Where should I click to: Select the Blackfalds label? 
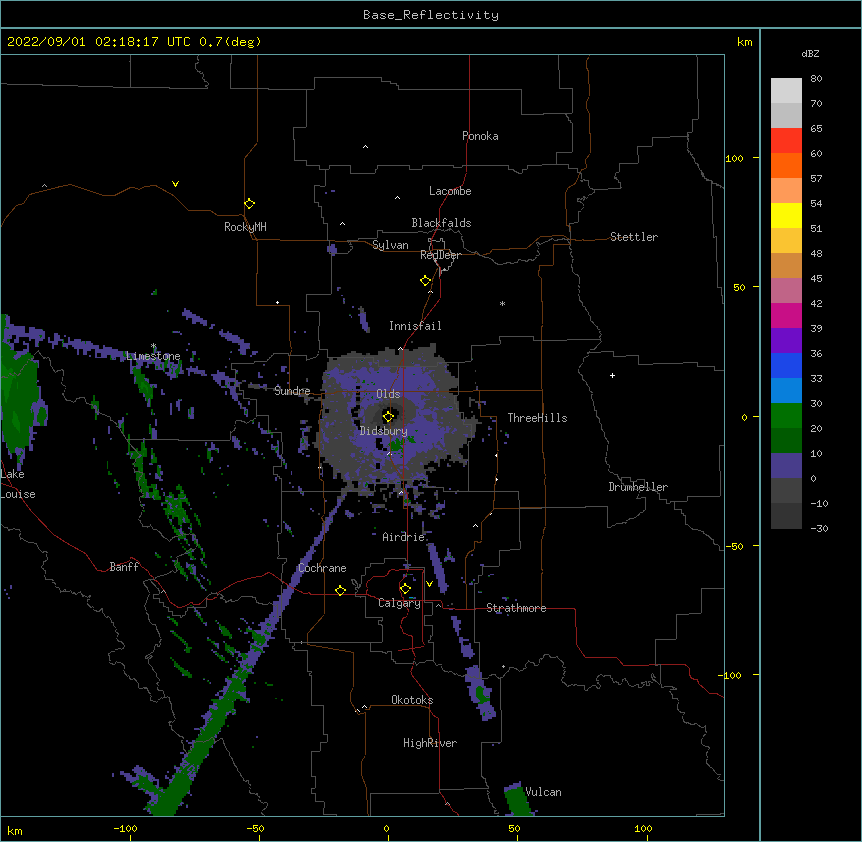tap(441, 223)
